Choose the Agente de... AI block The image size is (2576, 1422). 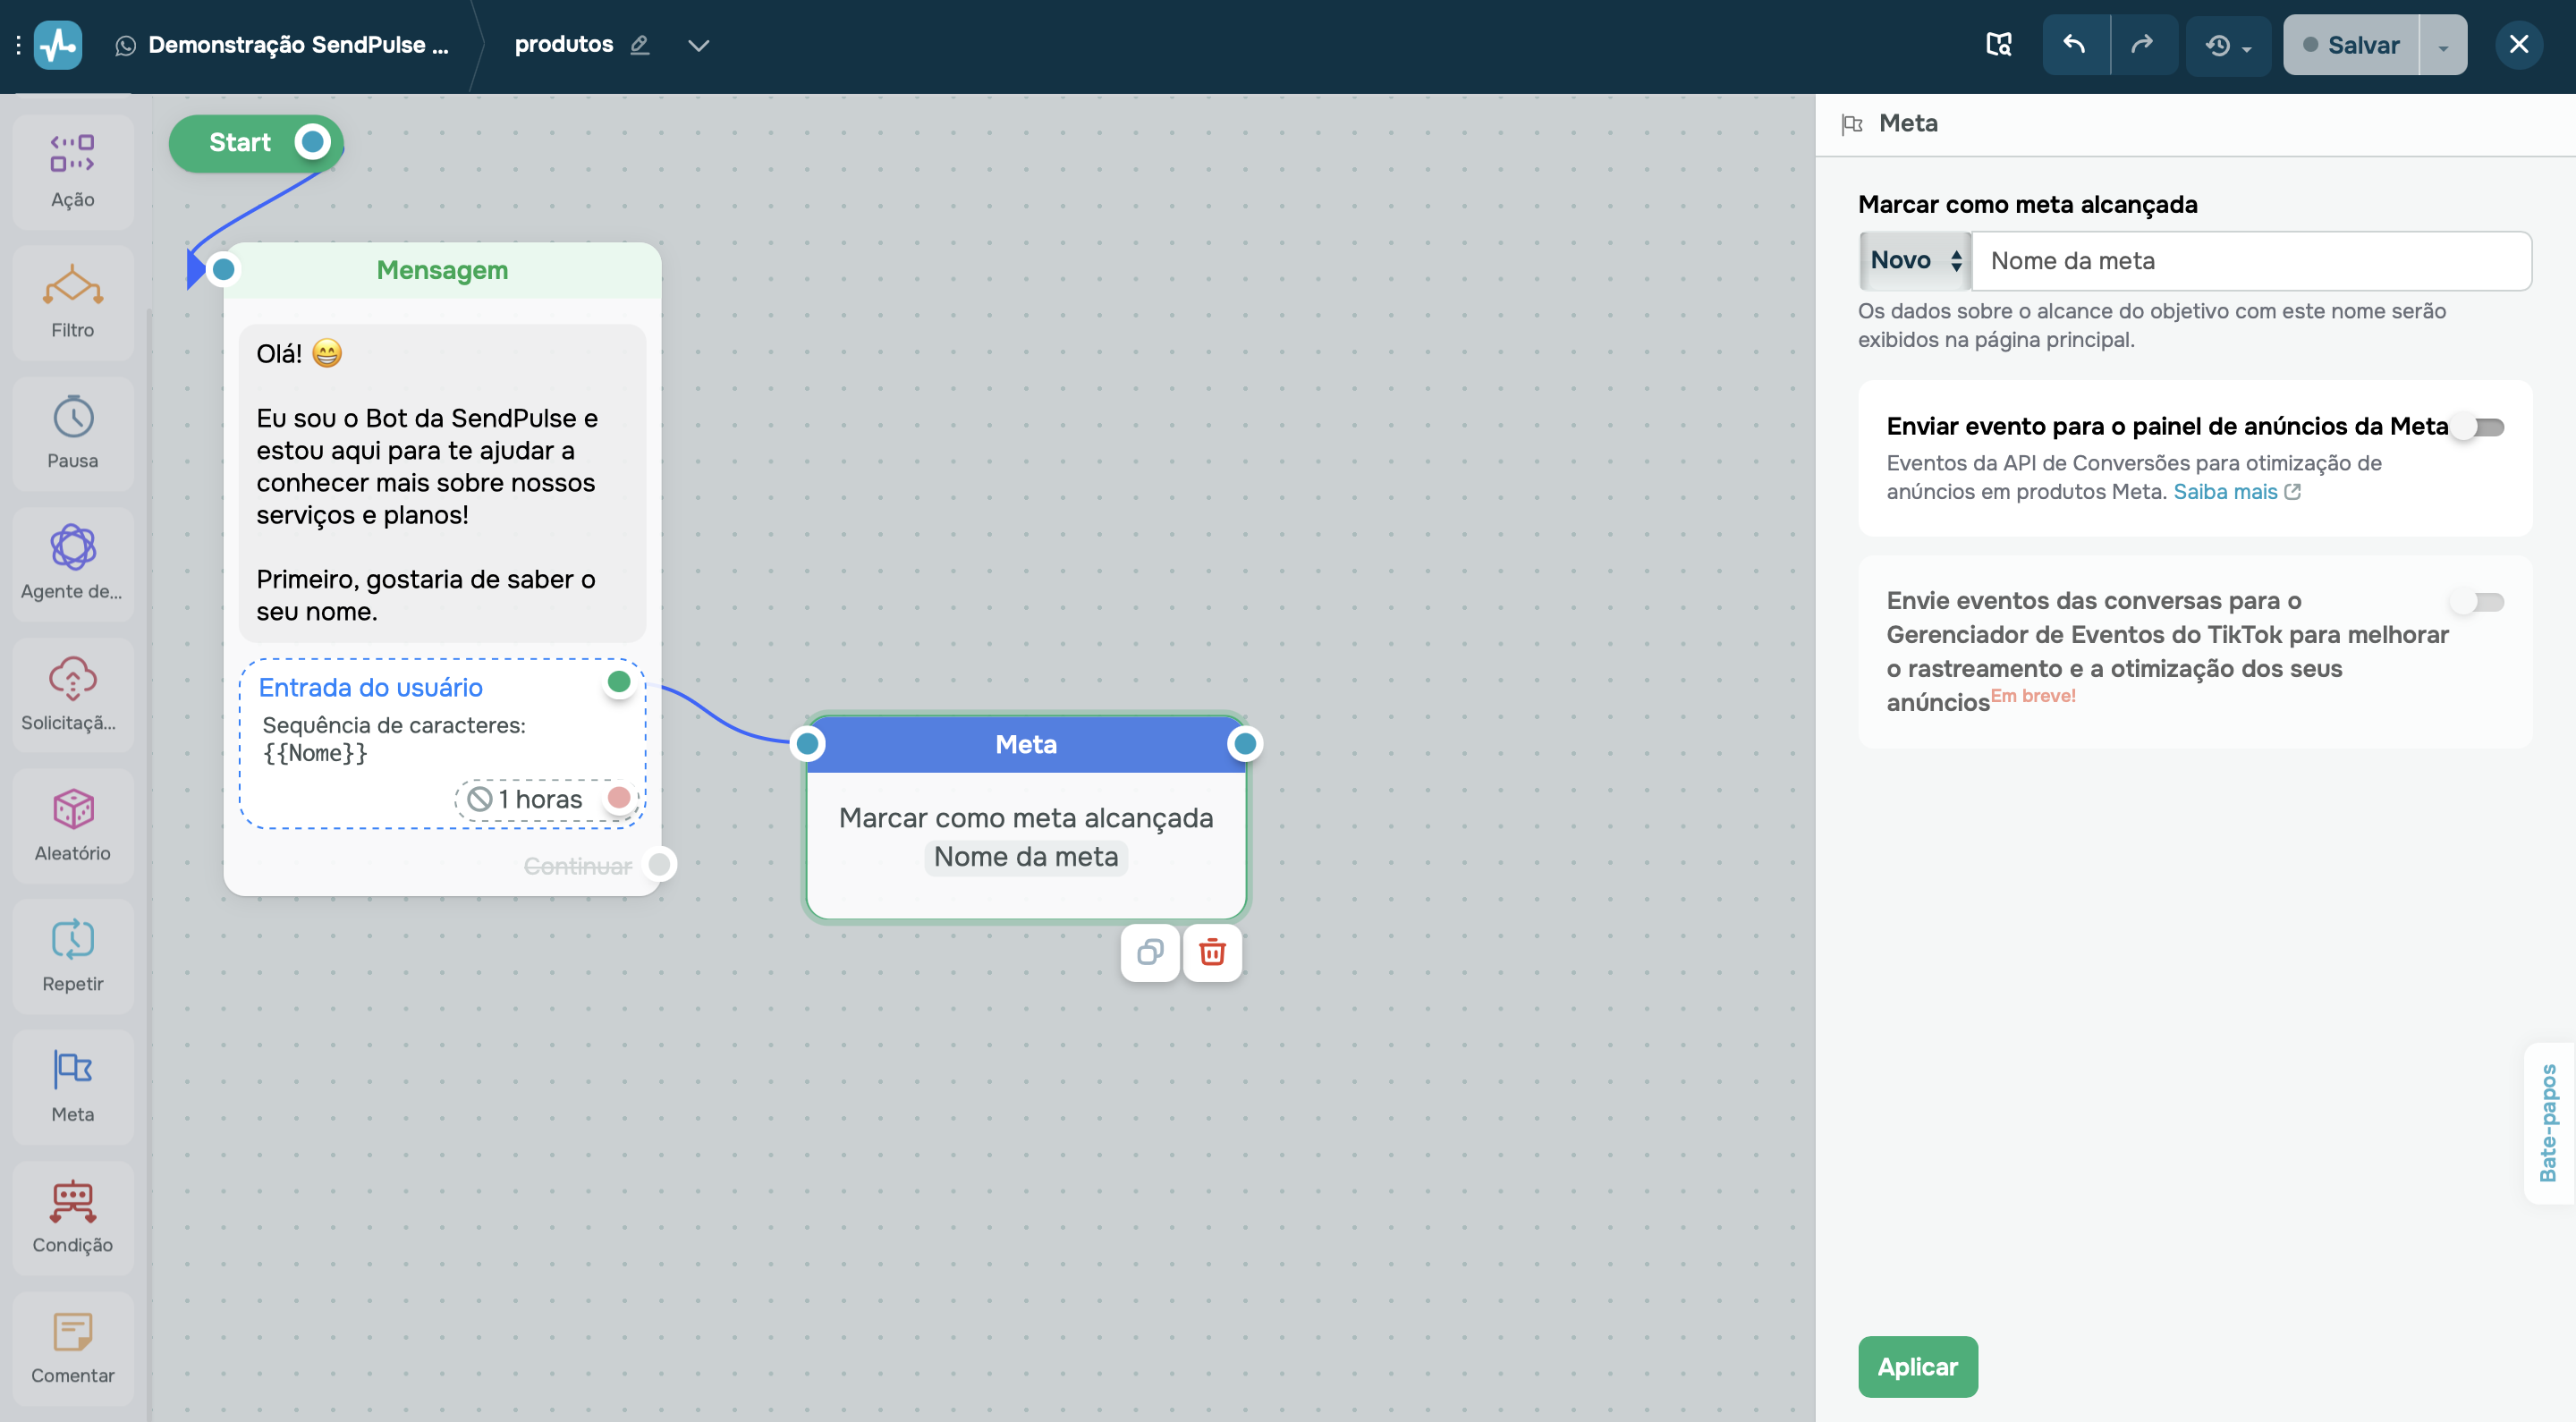point(73,563)
